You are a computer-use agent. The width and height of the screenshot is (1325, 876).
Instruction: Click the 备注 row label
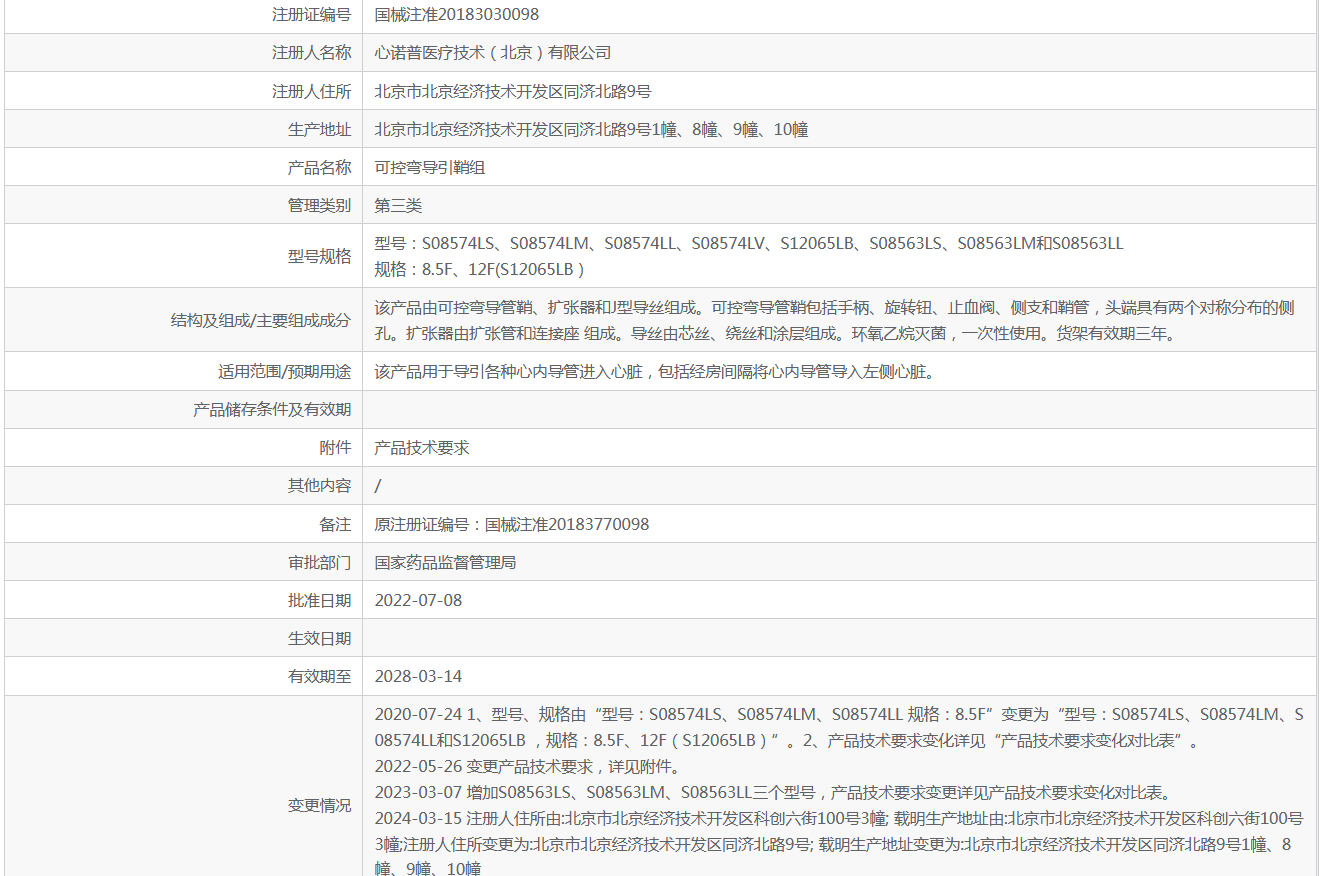point(335,525)
